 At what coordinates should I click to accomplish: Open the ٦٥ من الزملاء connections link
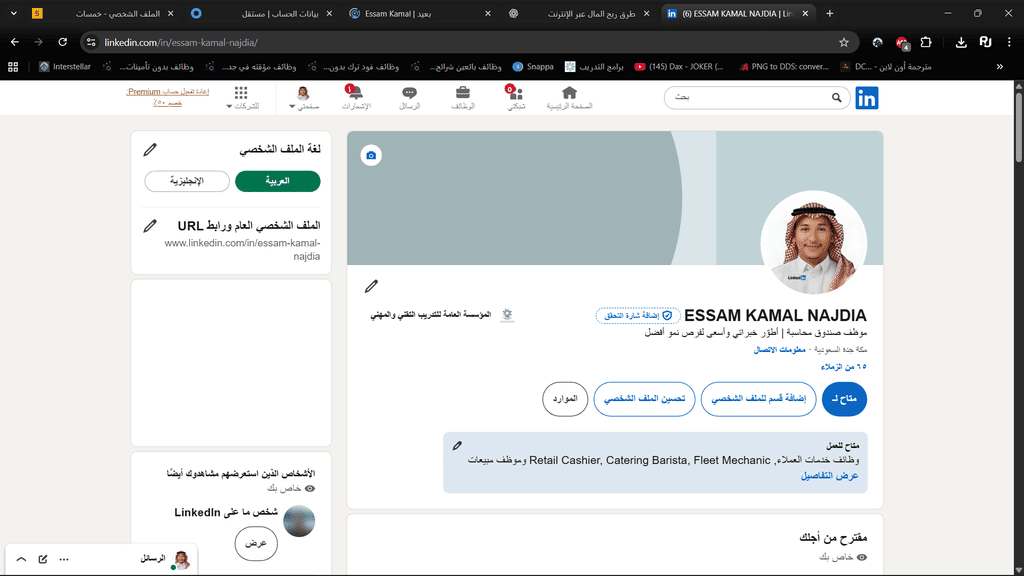click(843, 366)
